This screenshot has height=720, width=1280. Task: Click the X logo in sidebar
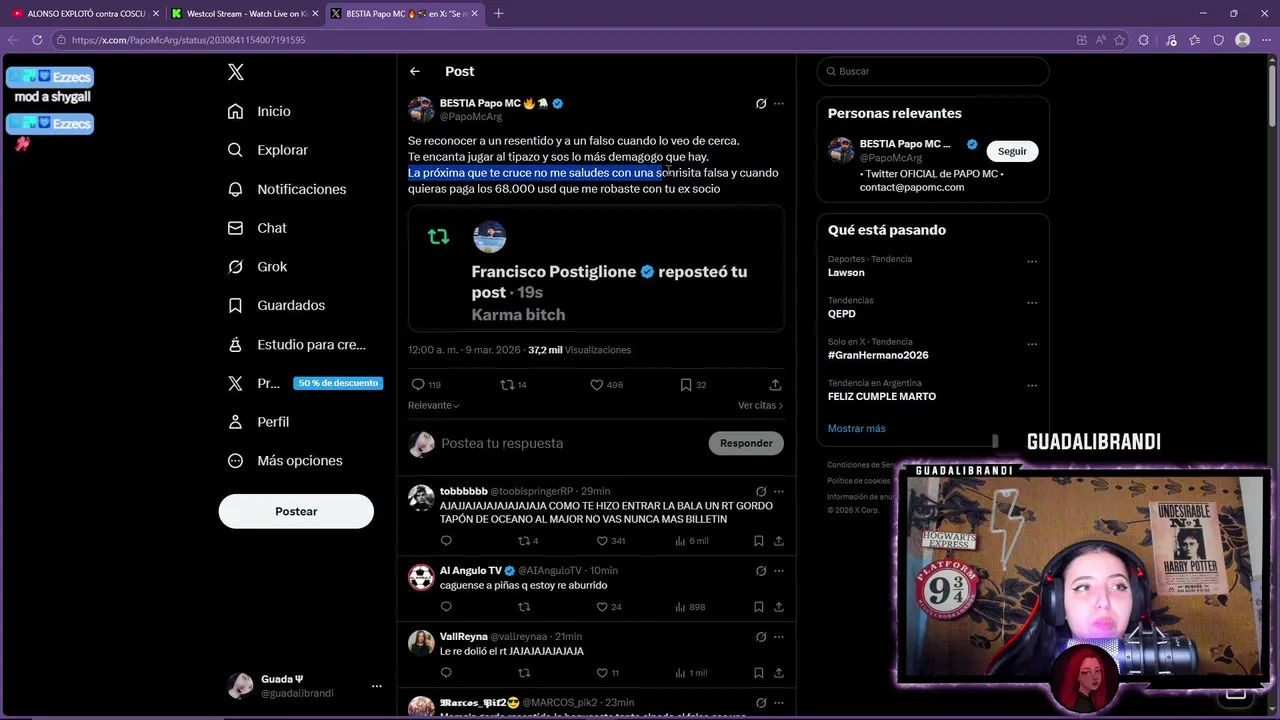pyautogui.click(x=236, y=72)
